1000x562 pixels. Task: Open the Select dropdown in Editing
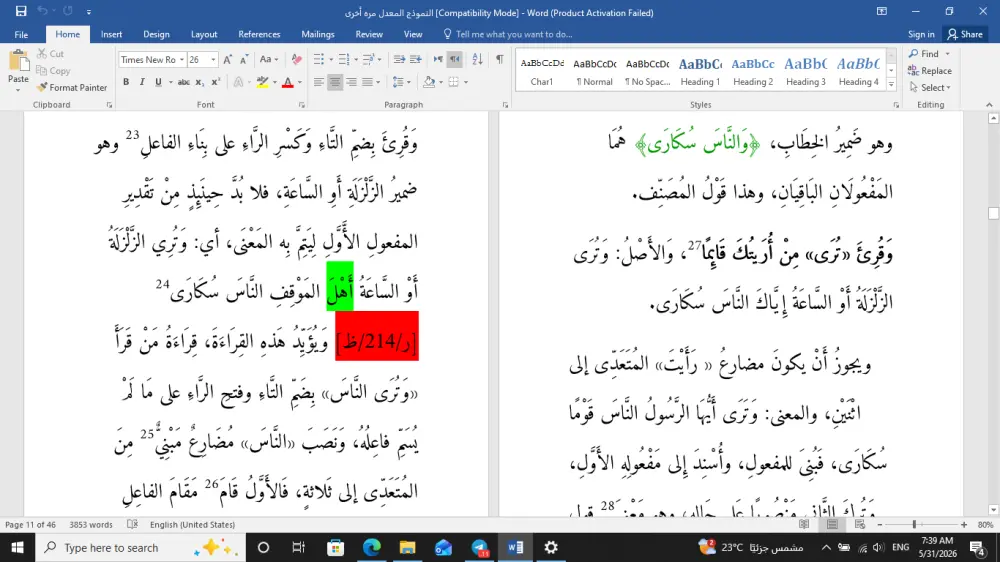[x=930, y=87]
